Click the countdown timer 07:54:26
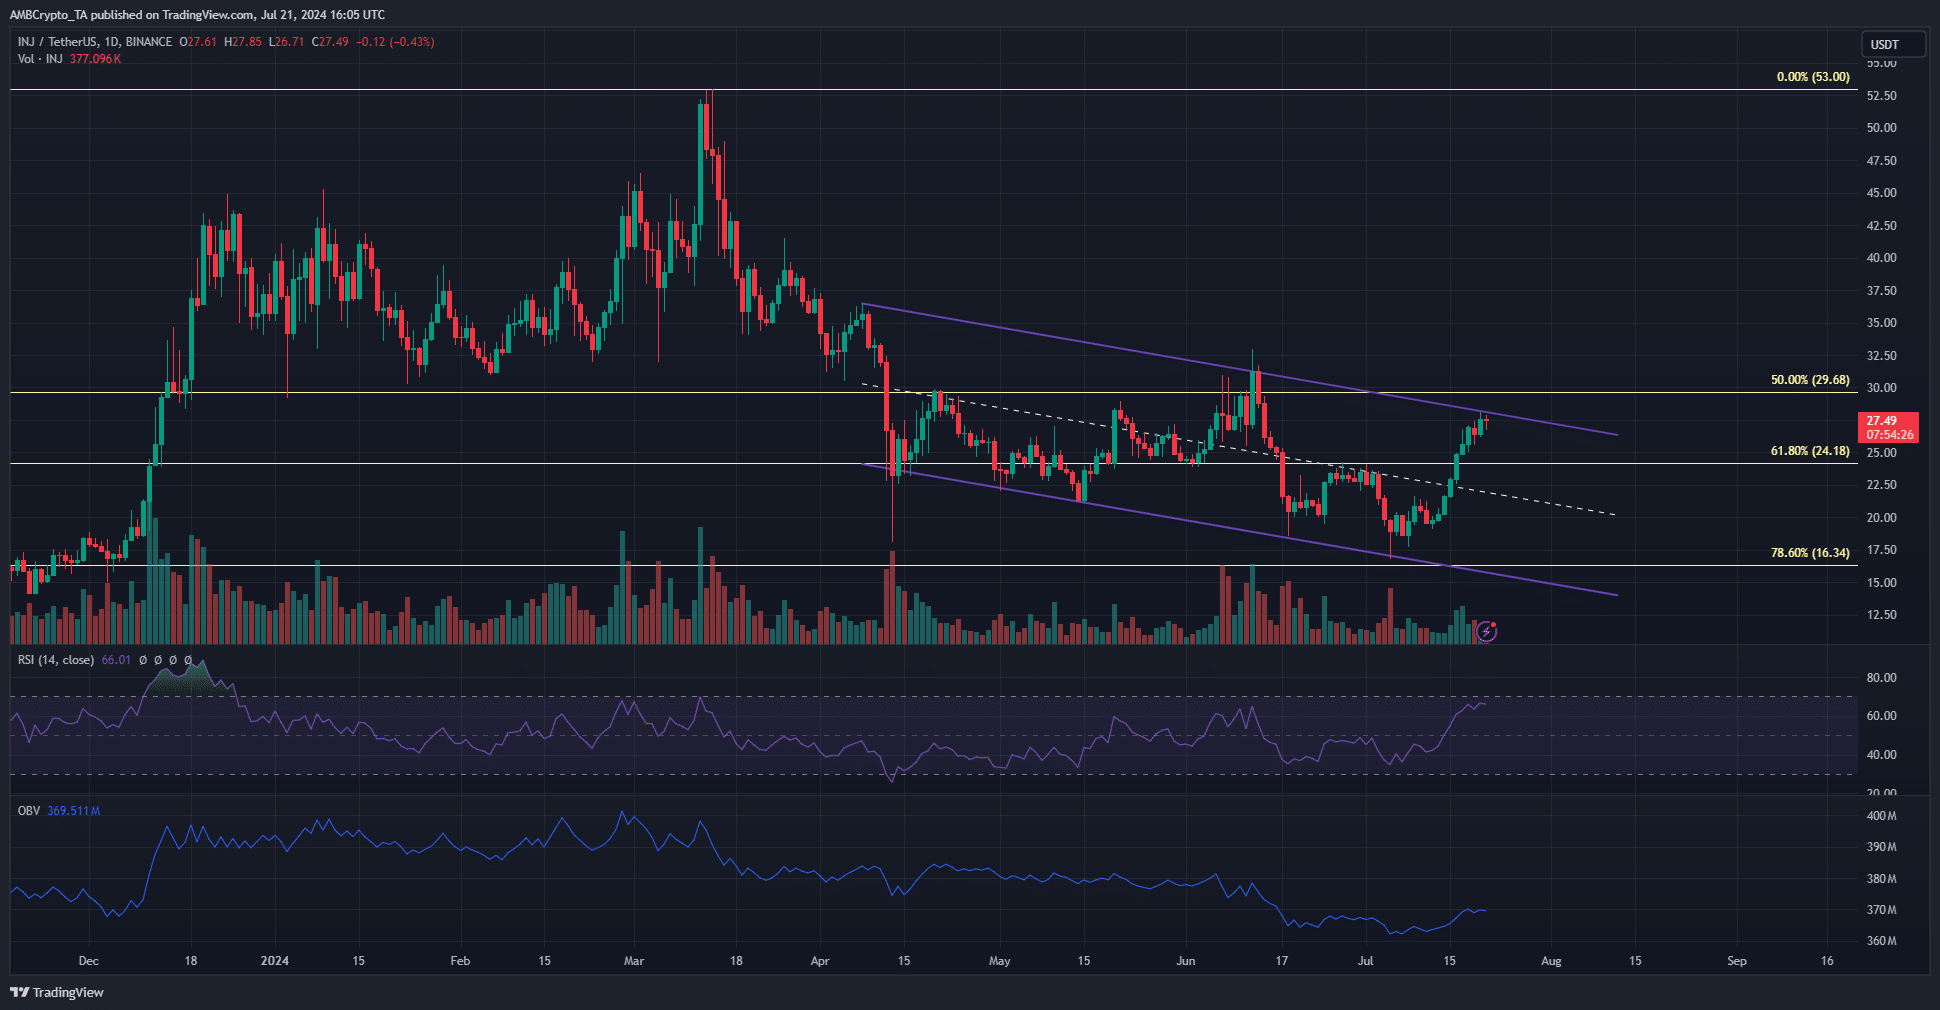 pos(1889,435)
